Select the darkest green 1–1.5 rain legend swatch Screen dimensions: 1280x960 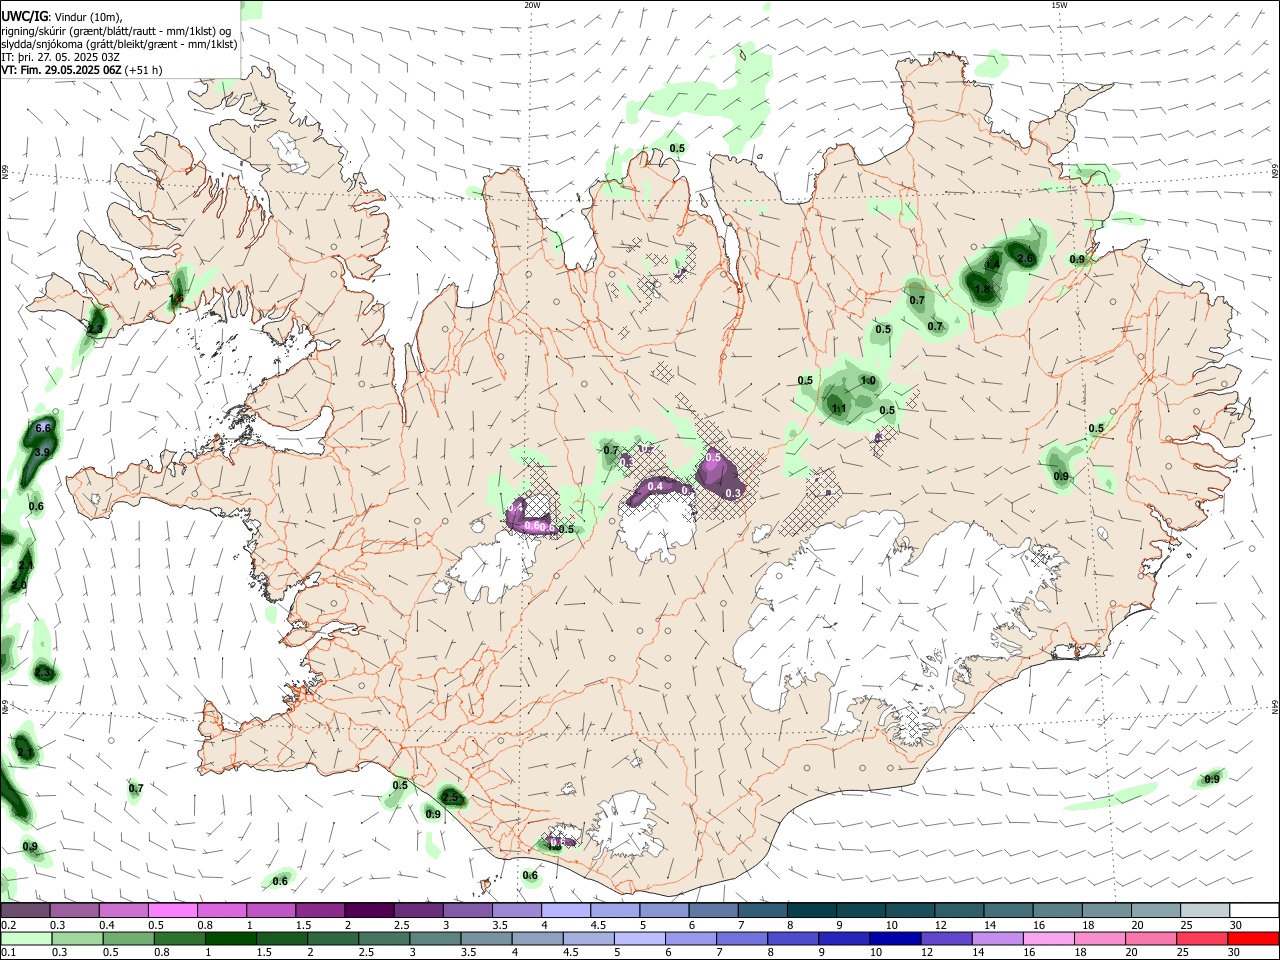coord(230,939)
